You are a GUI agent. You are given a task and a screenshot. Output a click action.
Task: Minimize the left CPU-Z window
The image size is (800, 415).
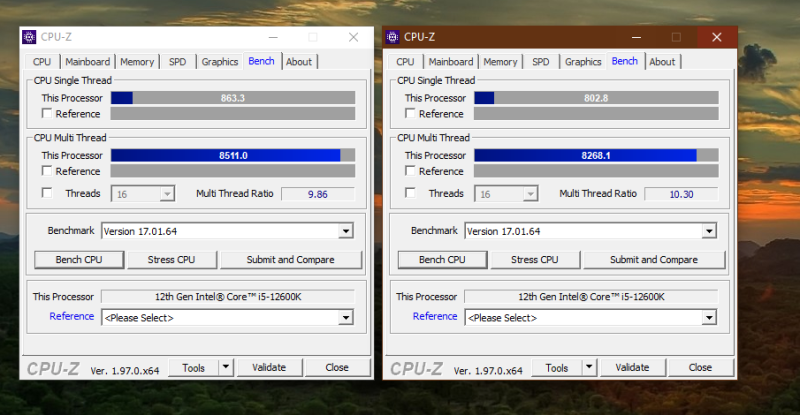click(273, 37)
